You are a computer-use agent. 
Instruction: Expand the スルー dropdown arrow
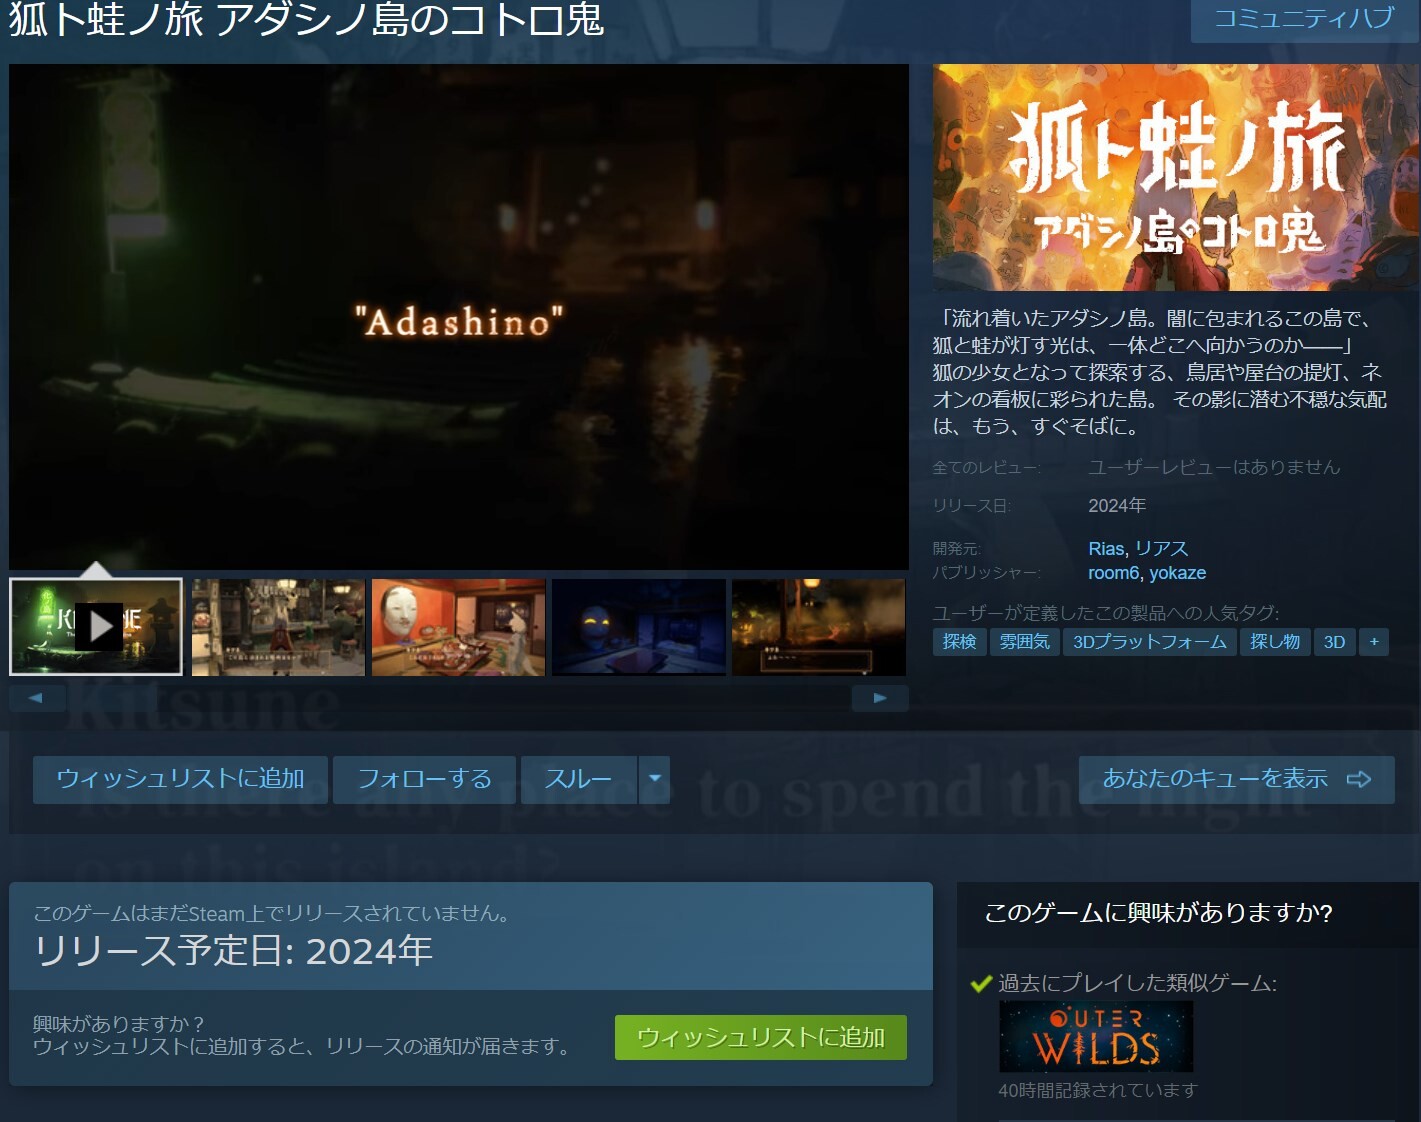(x=654, y=779)
